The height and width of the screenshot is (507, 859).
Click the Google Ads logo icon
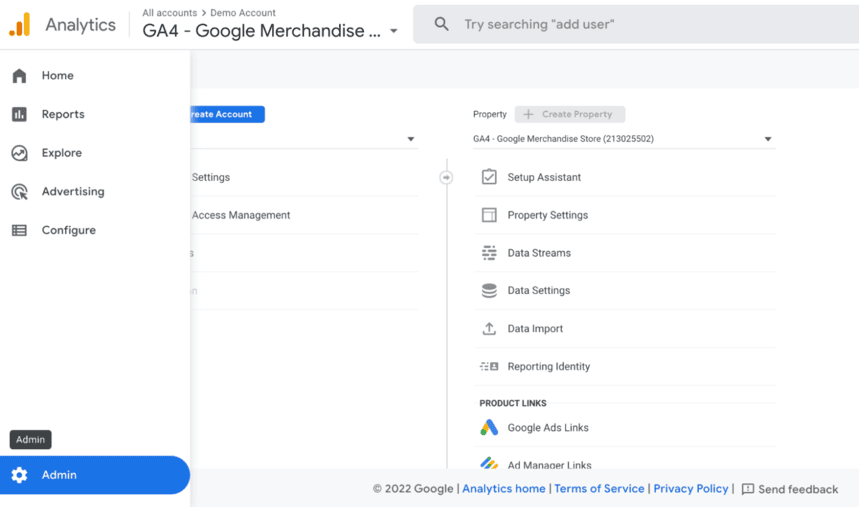489,428
